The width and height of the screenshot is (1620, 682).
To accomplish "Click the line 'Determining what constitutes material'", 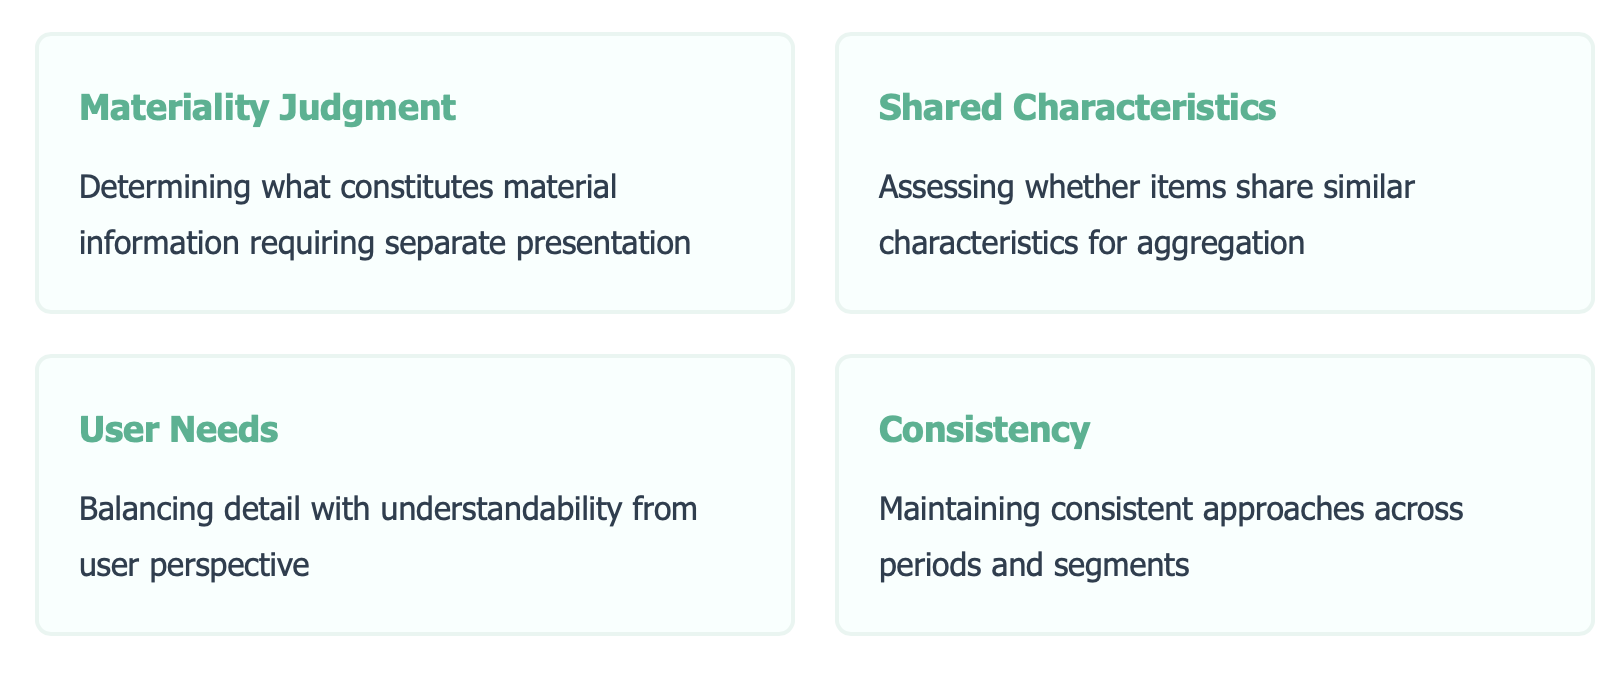I will (348, 187).
